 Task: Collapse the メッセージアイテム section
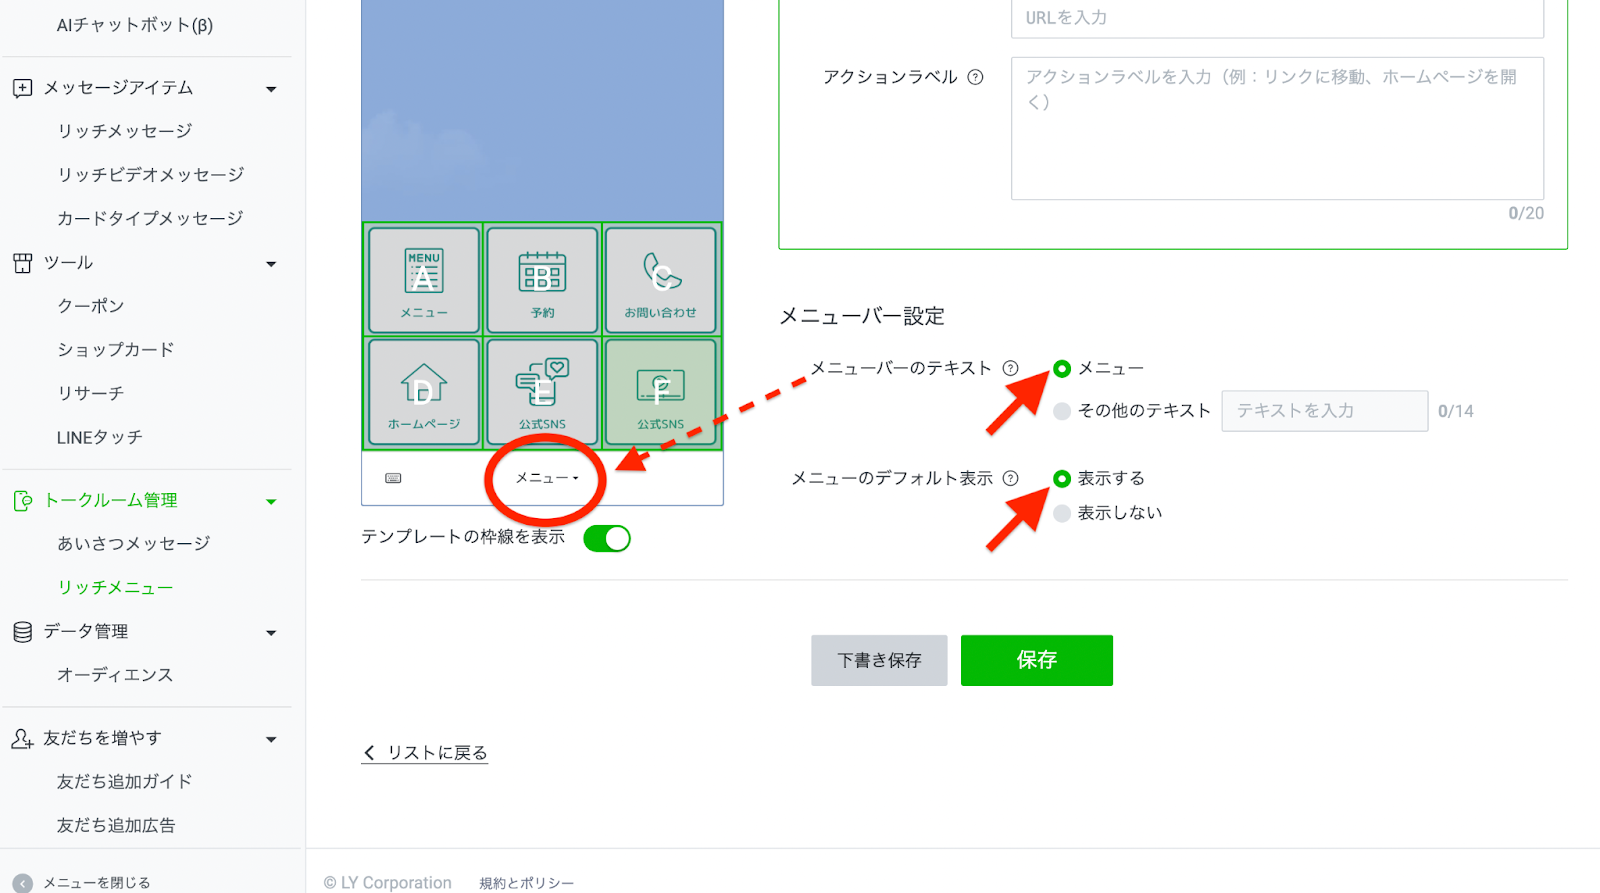click(271, 89)
